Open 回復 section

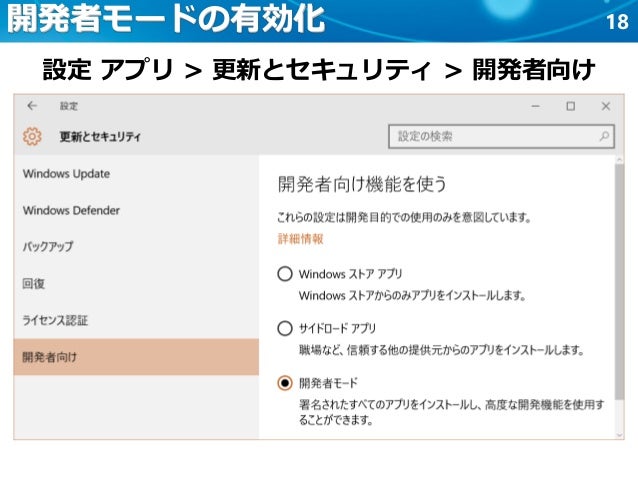[x=136, y=283]
